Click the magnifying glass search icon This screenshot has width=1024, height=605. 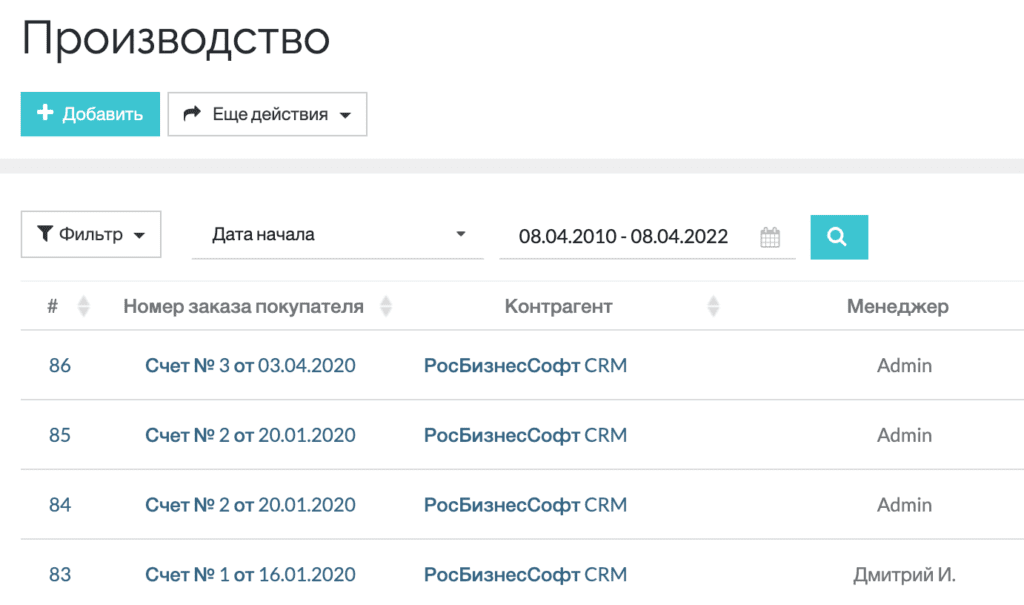point(838,236)
